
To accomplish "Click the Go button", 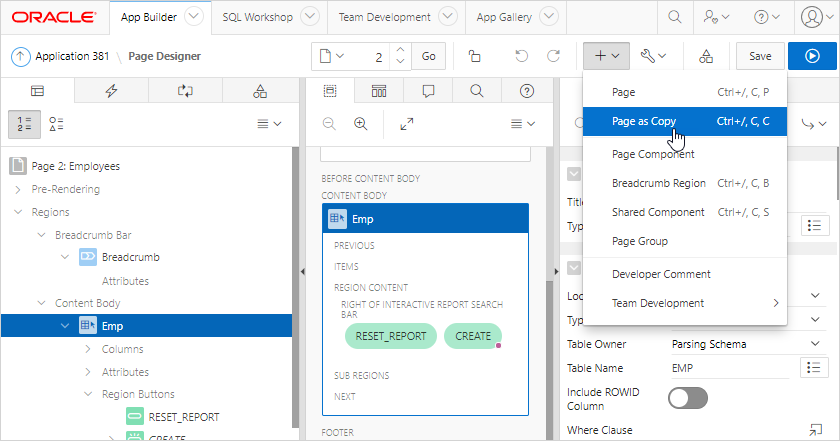I will tap(429, 56).
